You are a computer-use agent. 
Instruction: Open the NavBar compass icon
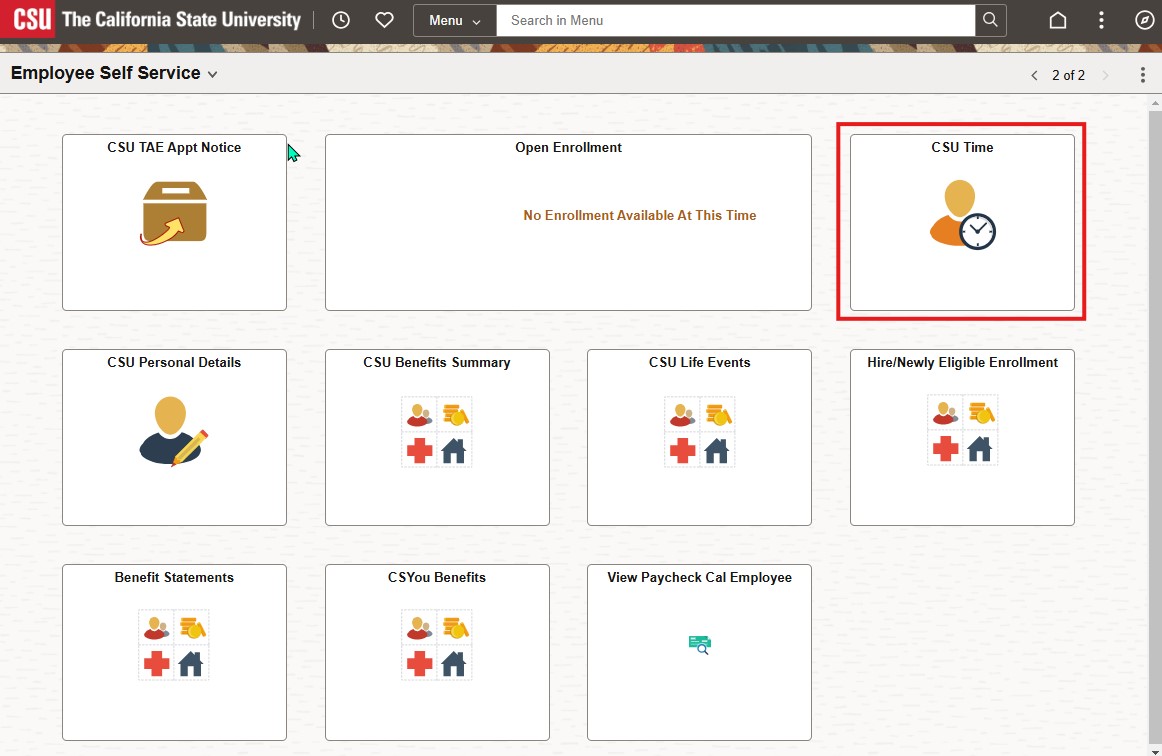[1144, 20]
